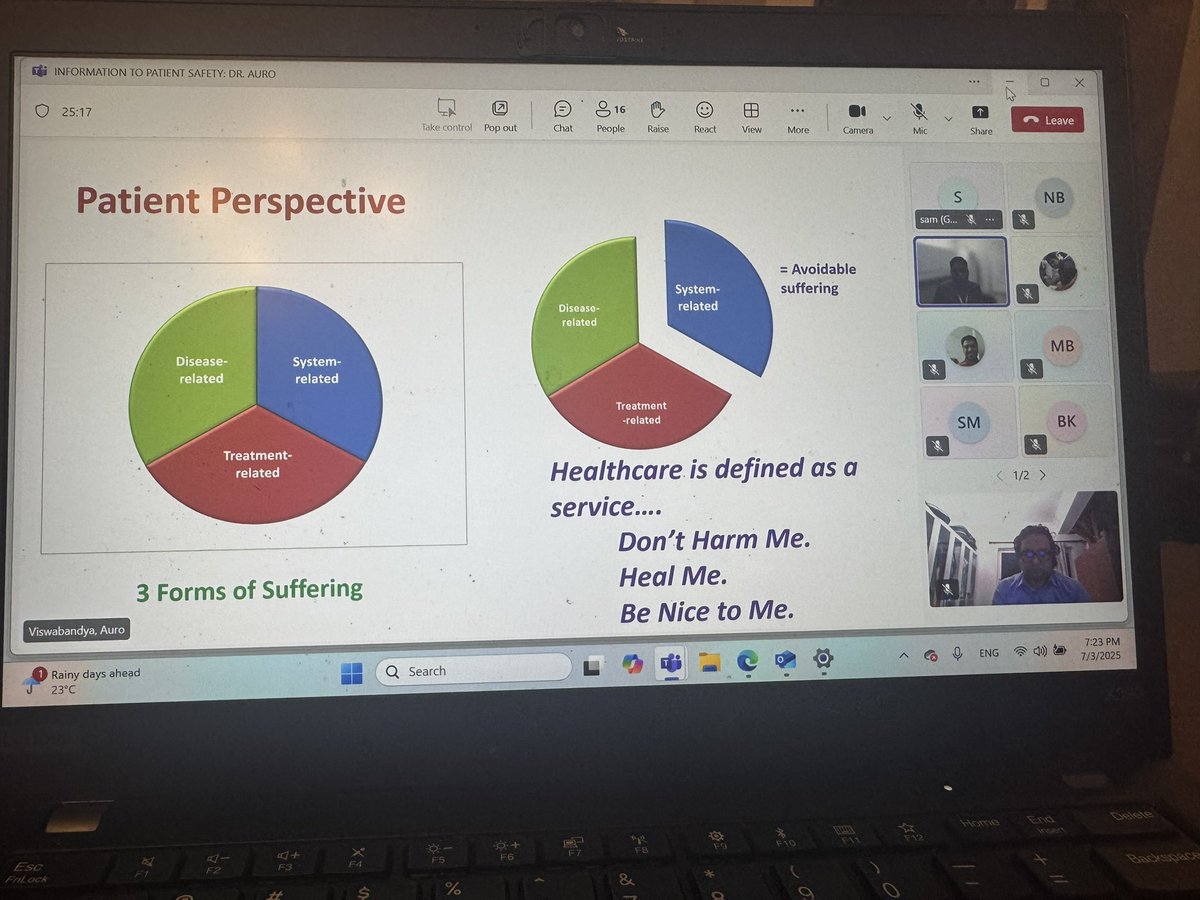
Task: Open the View layout options
Action: coord(751,116)
